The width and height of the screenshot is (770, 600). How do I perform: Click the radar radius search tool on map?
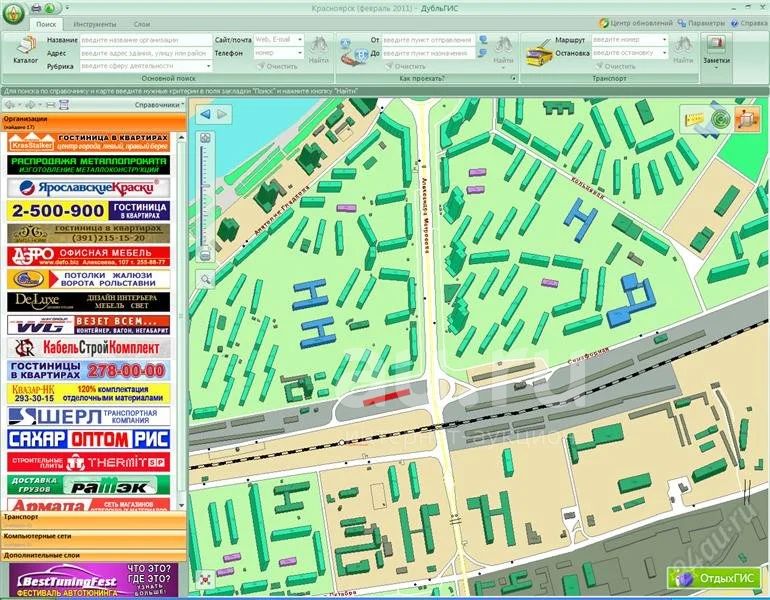(720, 119)
